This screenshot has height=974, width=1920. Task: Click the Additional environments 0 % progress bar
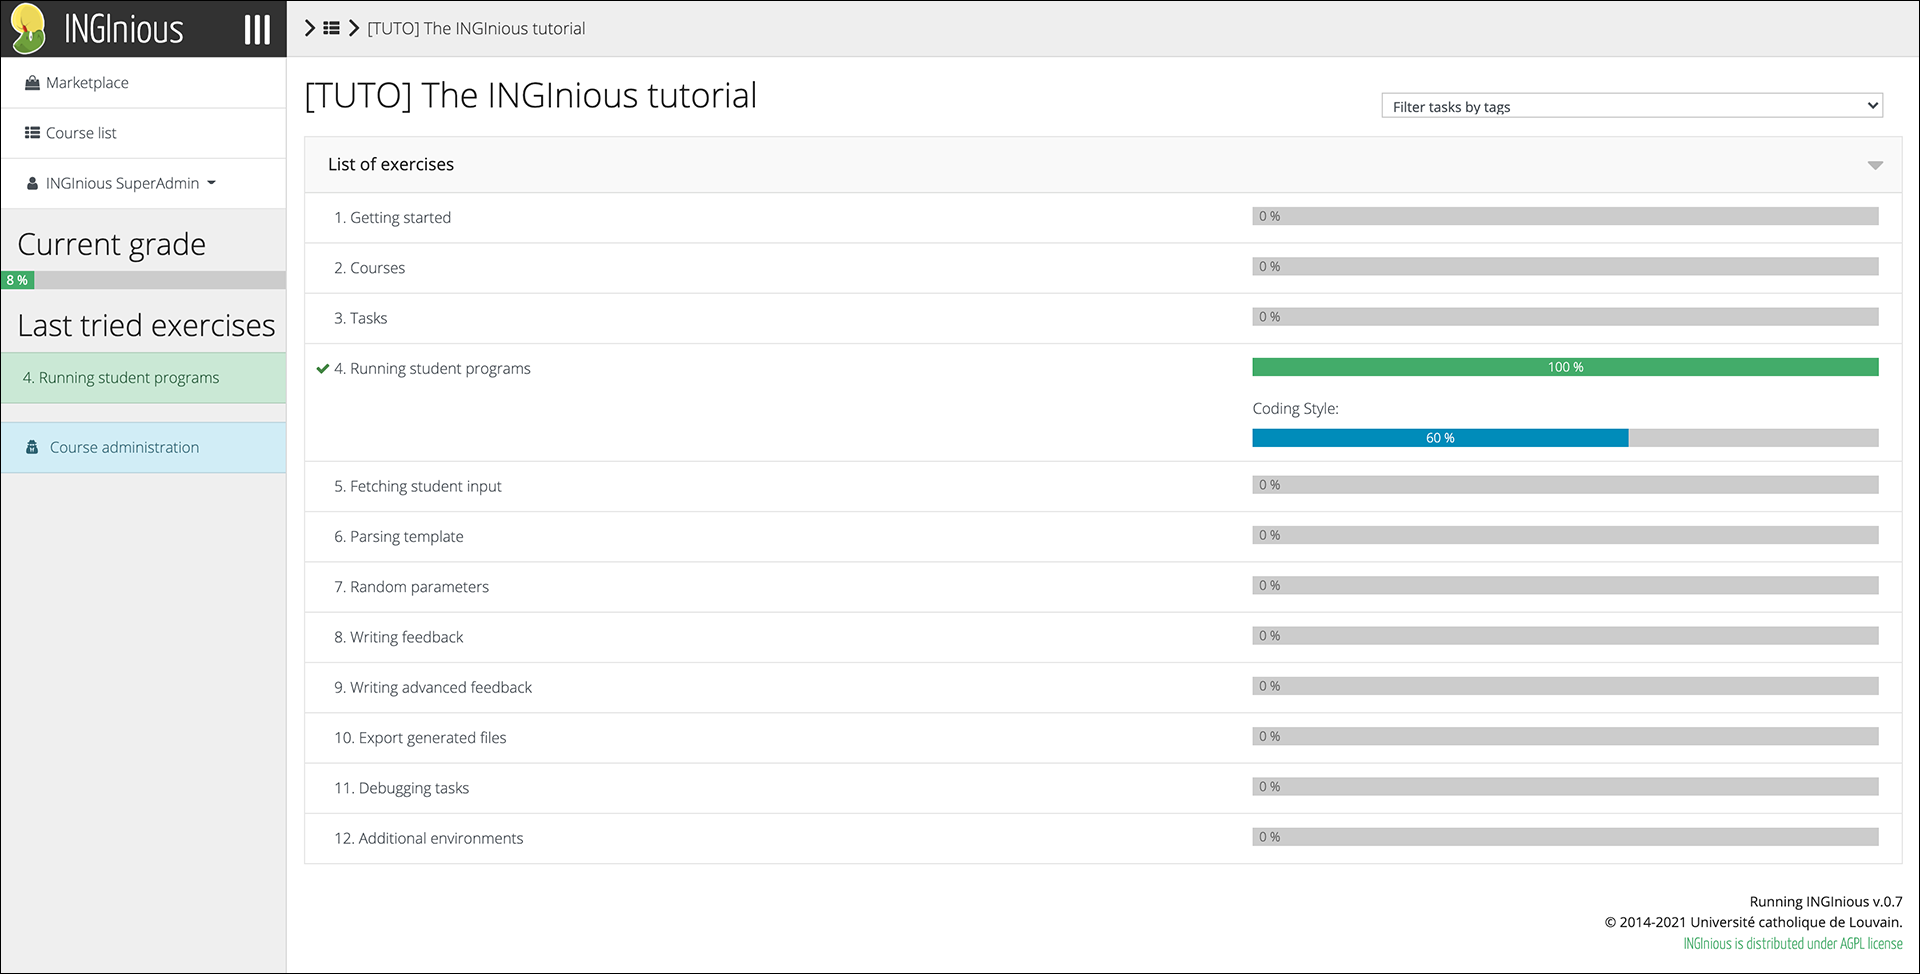[1565, 837]
